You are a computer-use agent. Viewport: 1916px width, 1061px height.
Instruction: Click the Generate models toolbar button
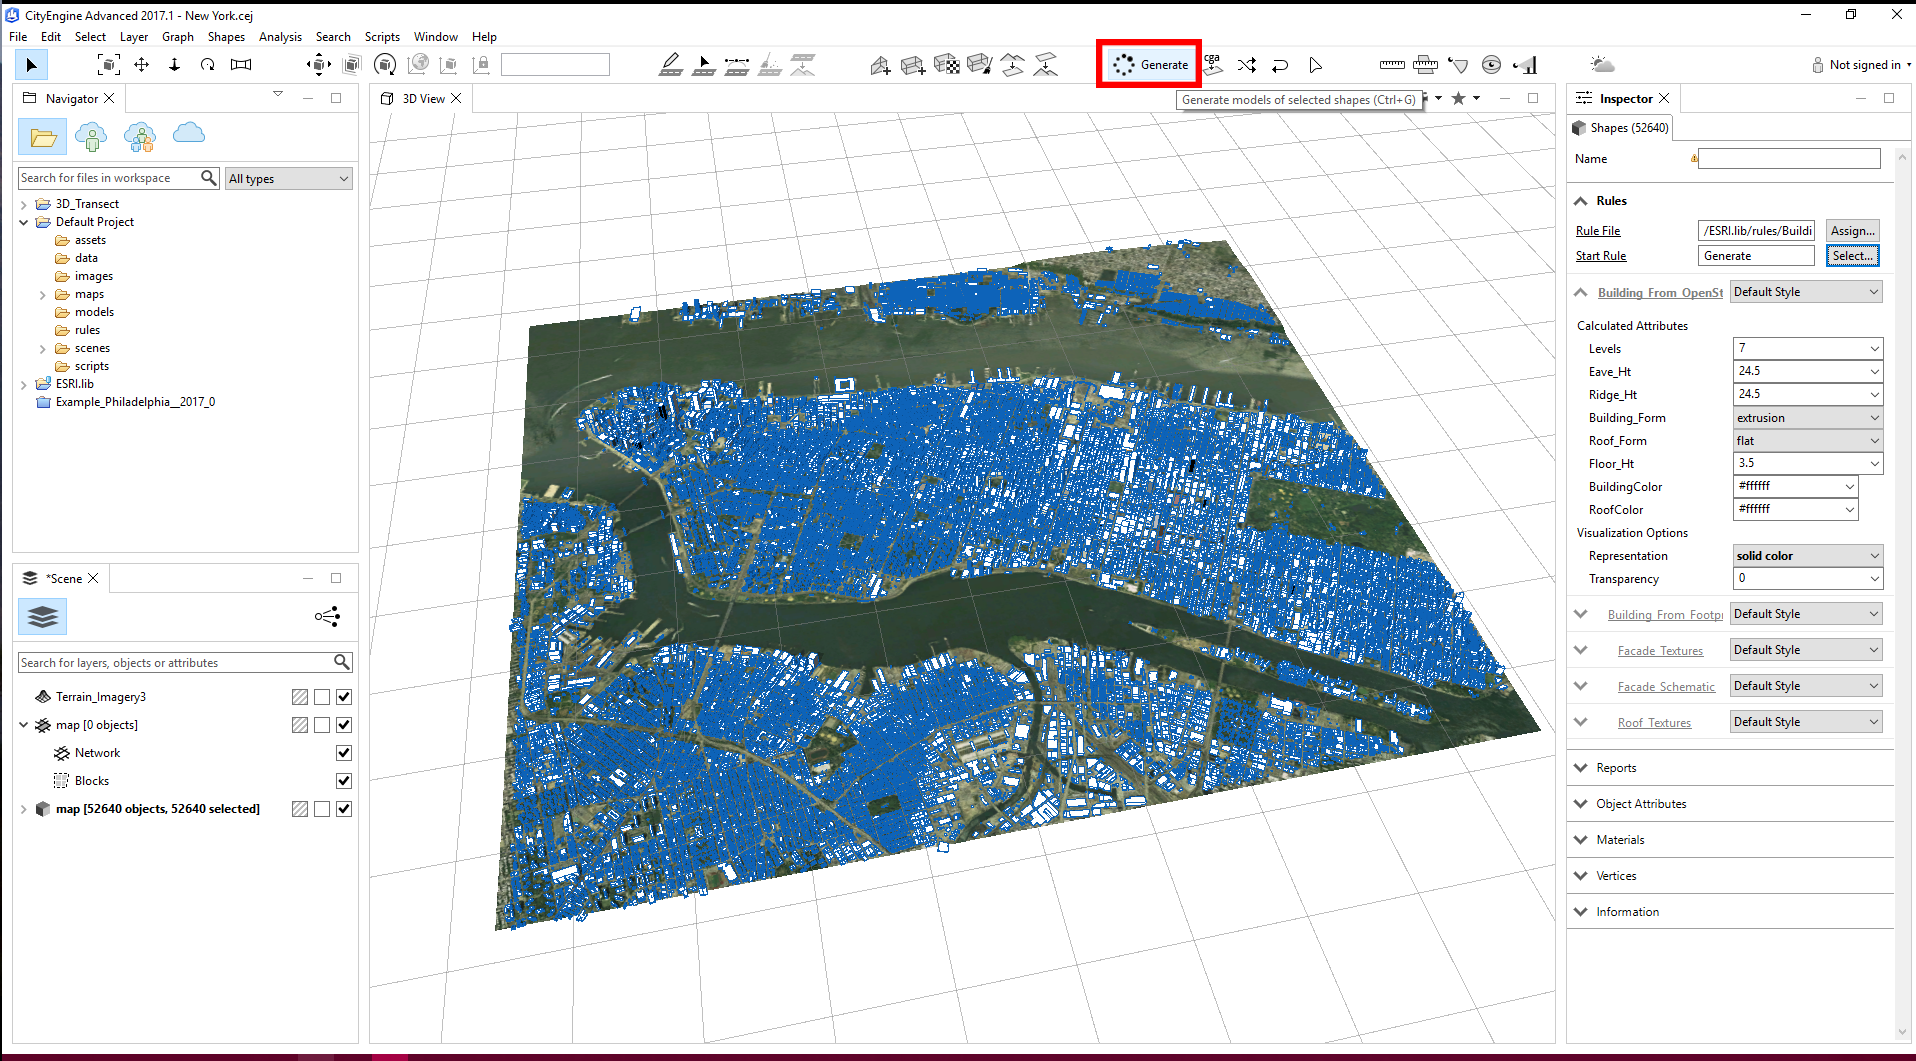pyautogui.click(x=1150, y=65)
